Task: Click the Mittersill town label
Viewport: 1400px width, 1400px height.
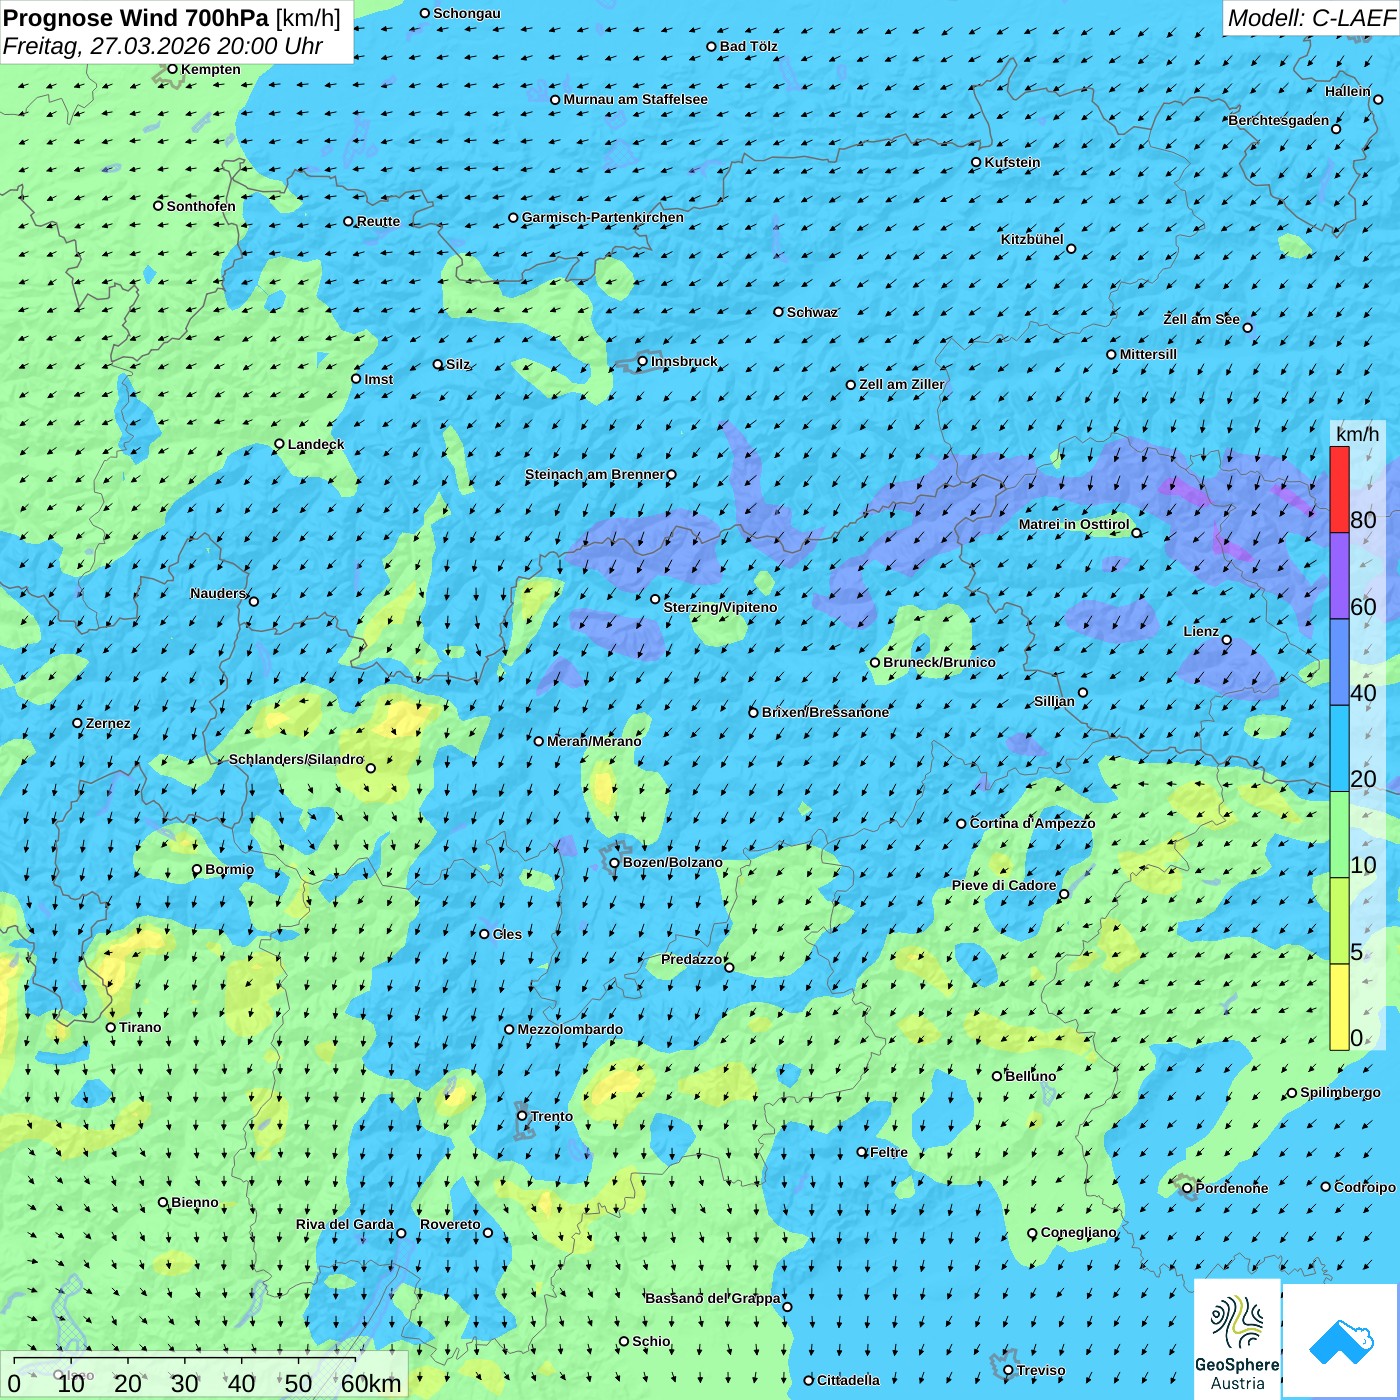Action: pos(1148,354)
